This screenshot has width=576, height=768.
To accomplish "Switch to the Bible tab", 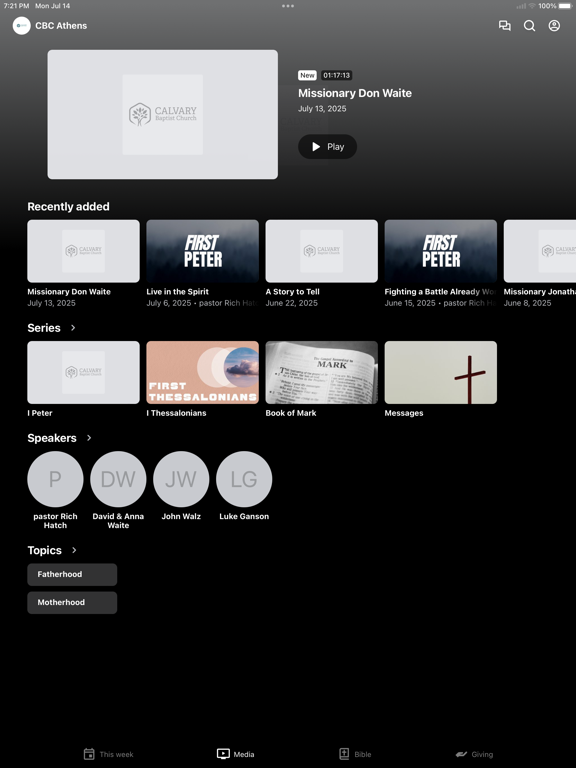I will pyautogui.click(x=355, y=754).
